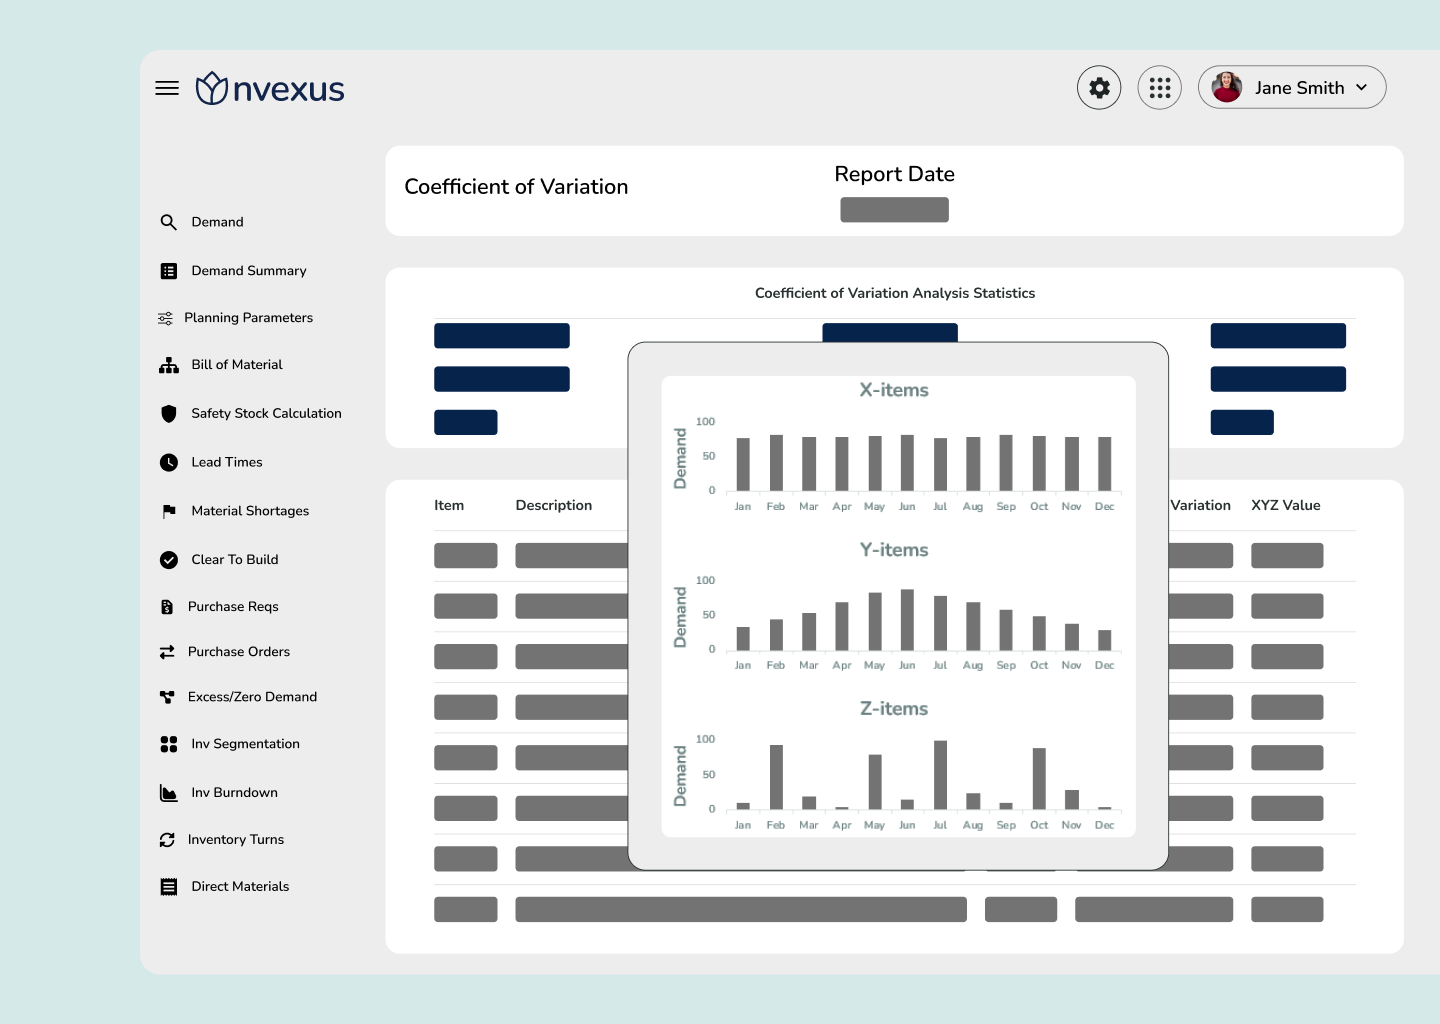Select Safety Stock Calculation menu item
Screen dimensions: 1440x1024
point(266,413)
